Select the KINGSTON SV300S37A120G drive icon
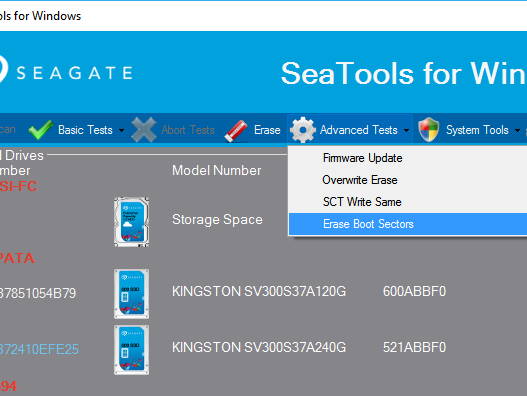This screenshot has height=396, width=527. [x=131, y=293]
